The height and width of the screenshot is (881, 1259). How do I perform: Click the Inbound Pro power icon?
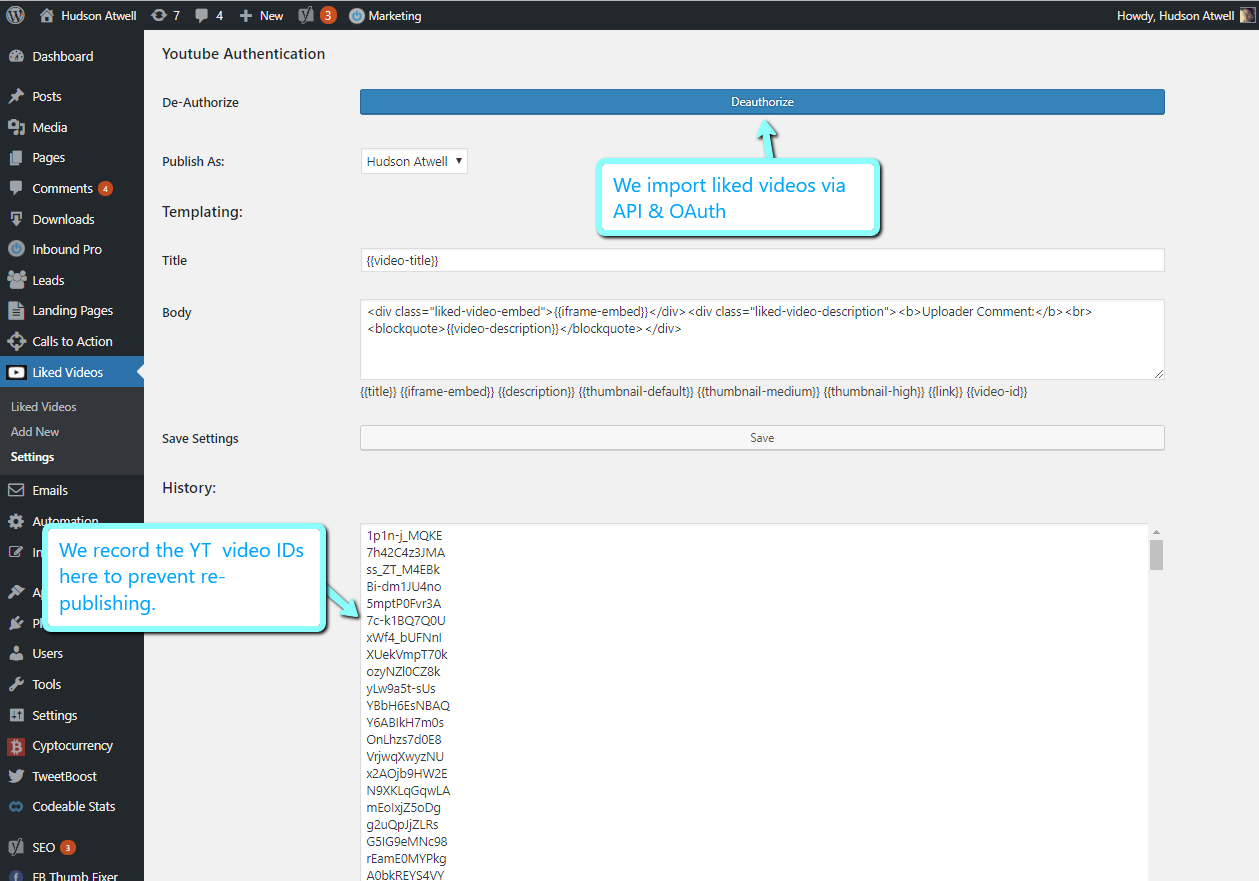16,249
